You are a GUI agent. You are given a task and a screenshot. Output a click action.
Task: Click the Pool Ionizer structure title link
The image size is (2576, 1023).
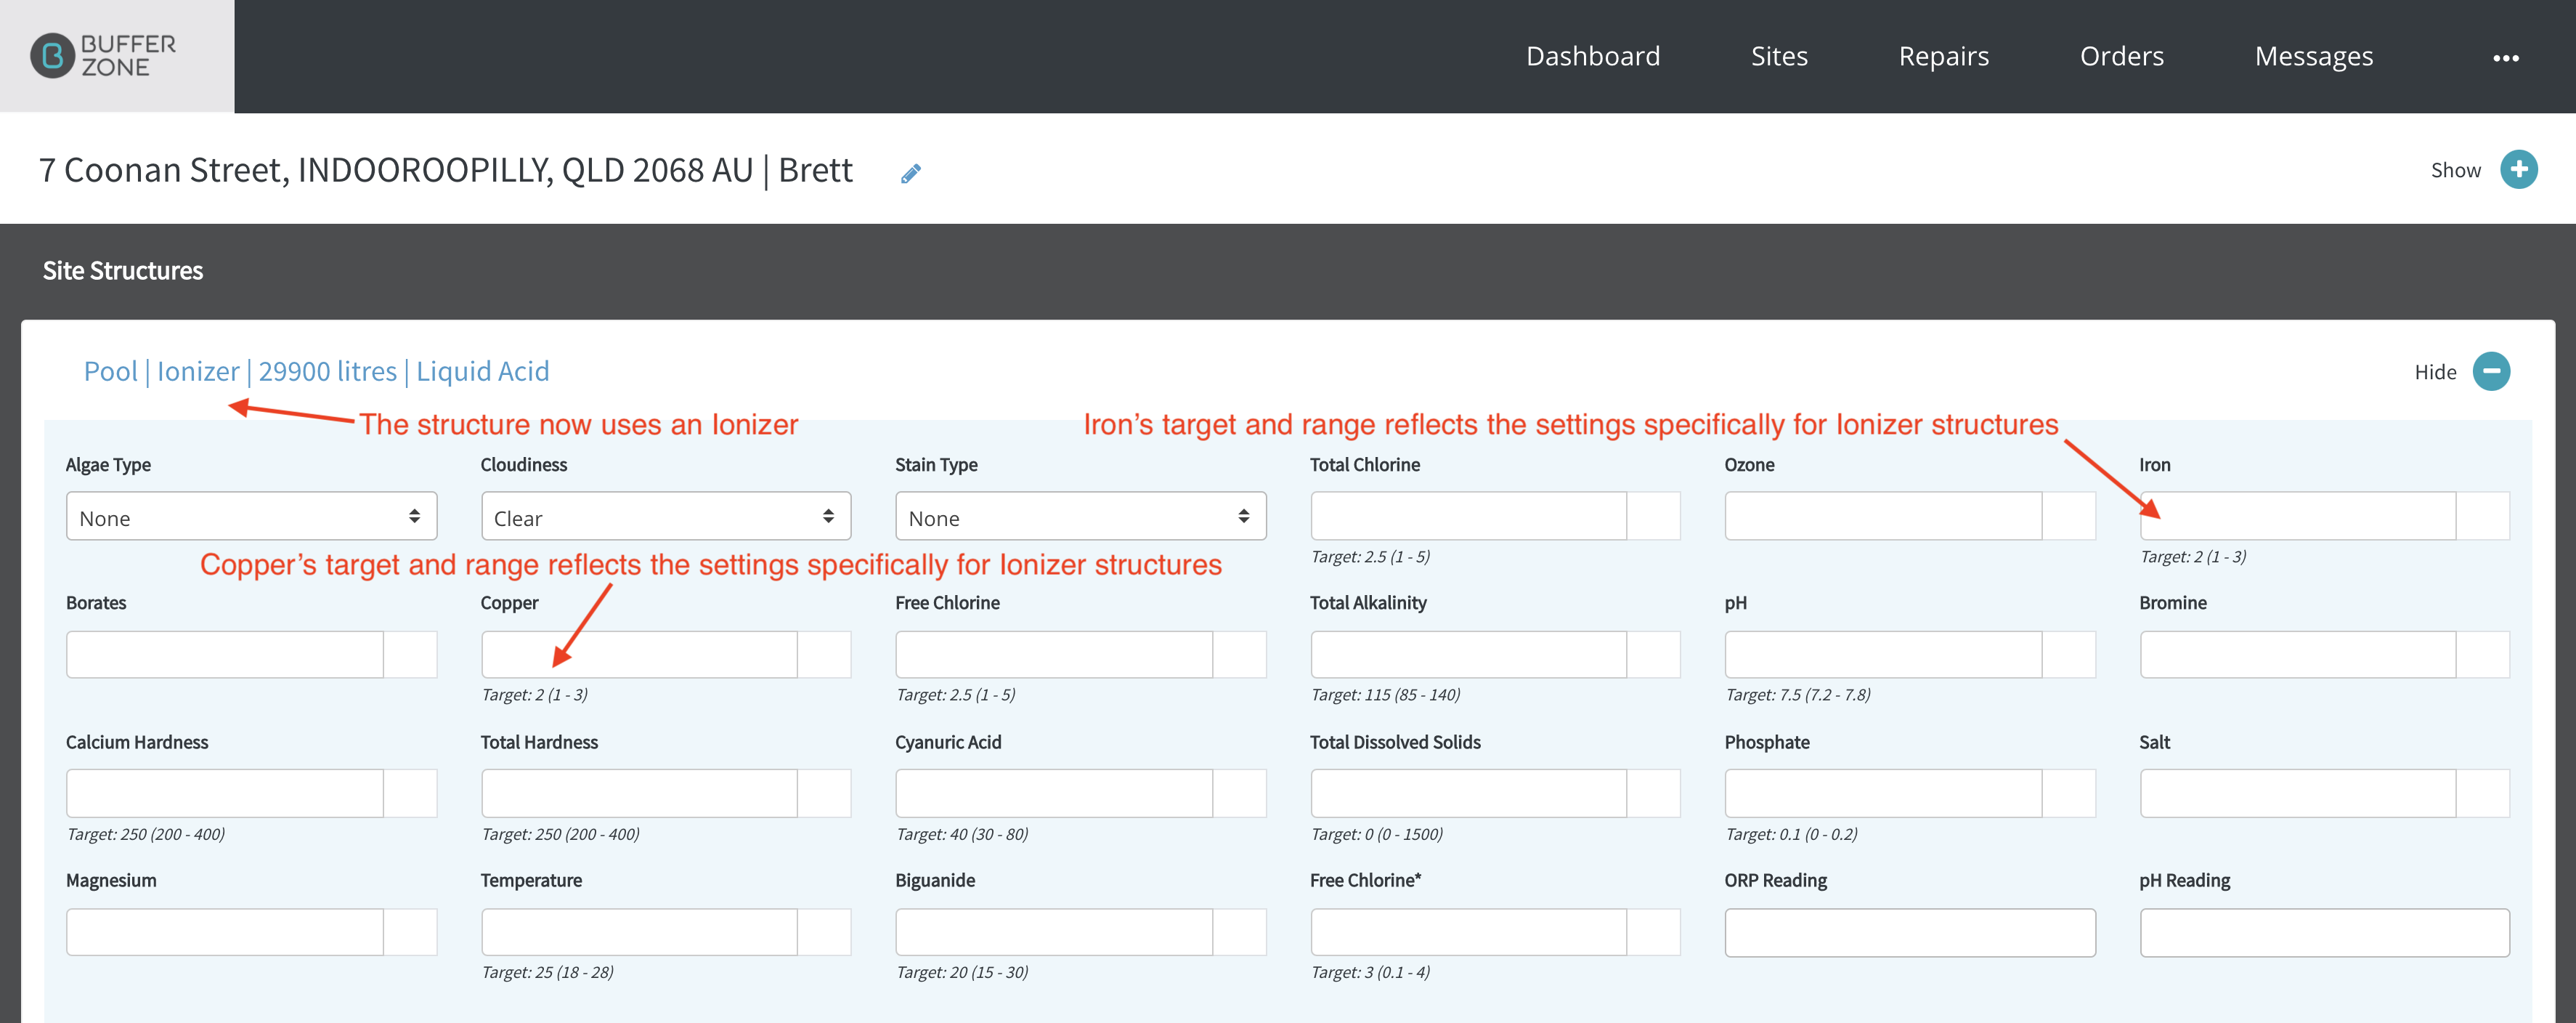tap(316, 371)
